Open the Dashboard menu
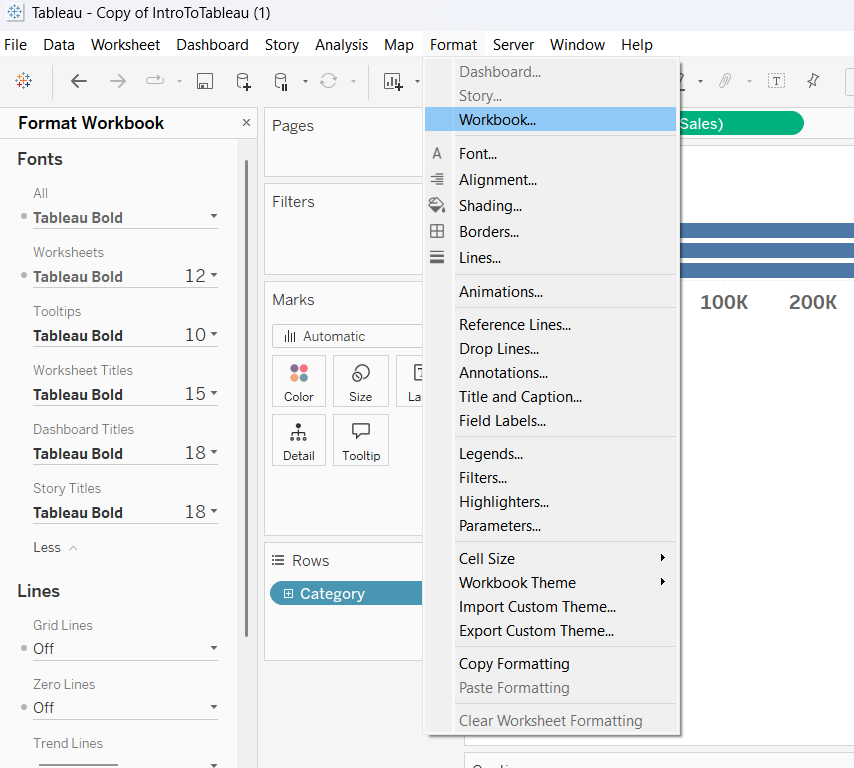The height and width of the screenshot is (768, 854). tap(212, 45)
